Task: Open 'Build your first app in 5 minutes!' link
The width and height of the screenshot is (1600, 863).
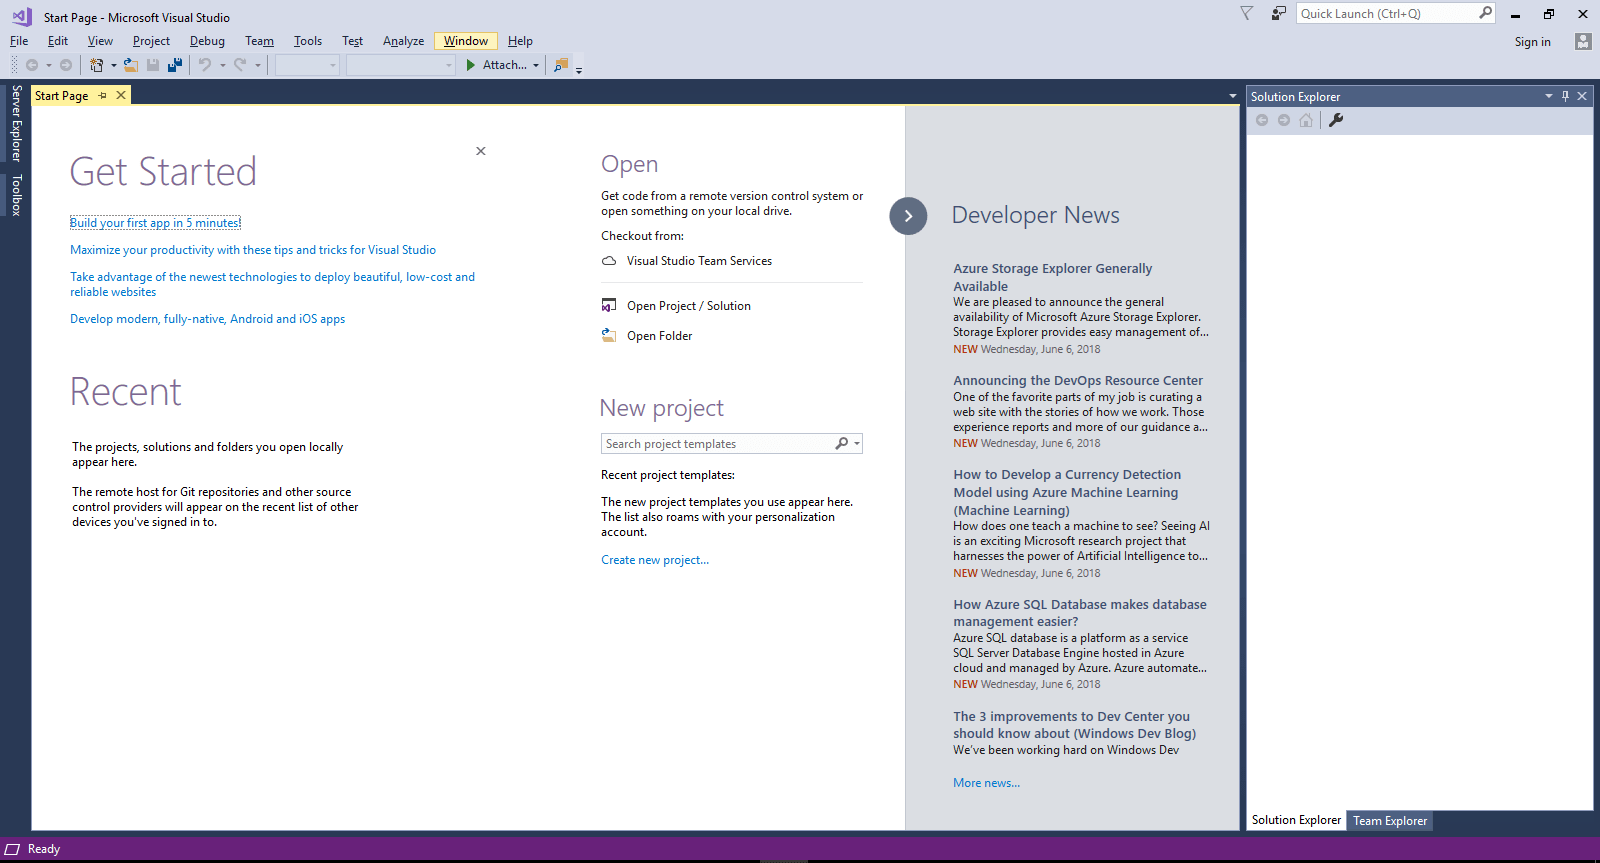Action: [x=155, y=223]
